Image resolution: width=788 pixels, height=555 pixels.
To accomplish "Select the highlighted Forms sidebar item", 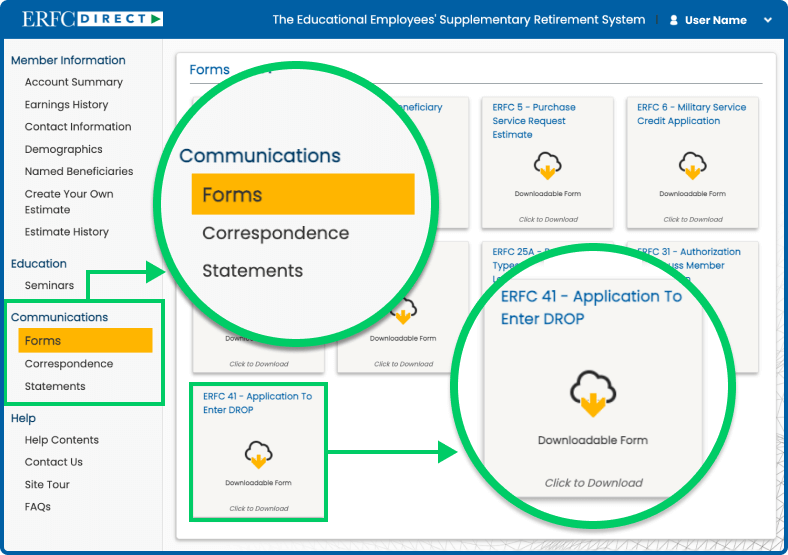I will (85, 340).
